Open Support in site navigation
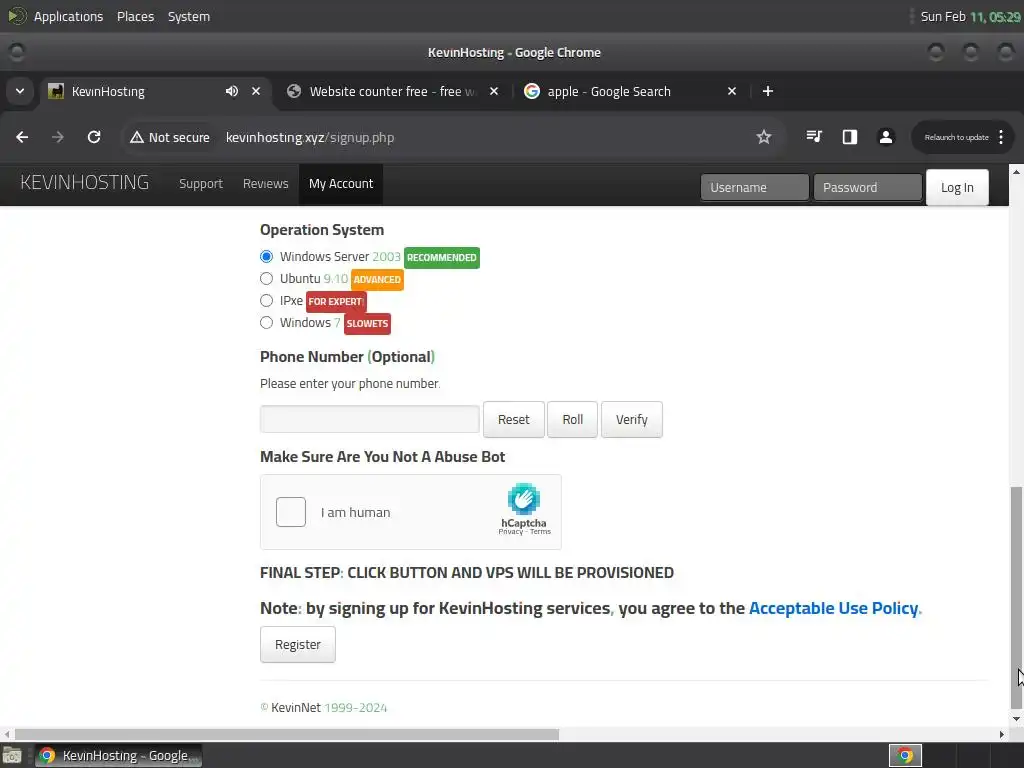The image size is (1024, 768). (x=201, y=184)
